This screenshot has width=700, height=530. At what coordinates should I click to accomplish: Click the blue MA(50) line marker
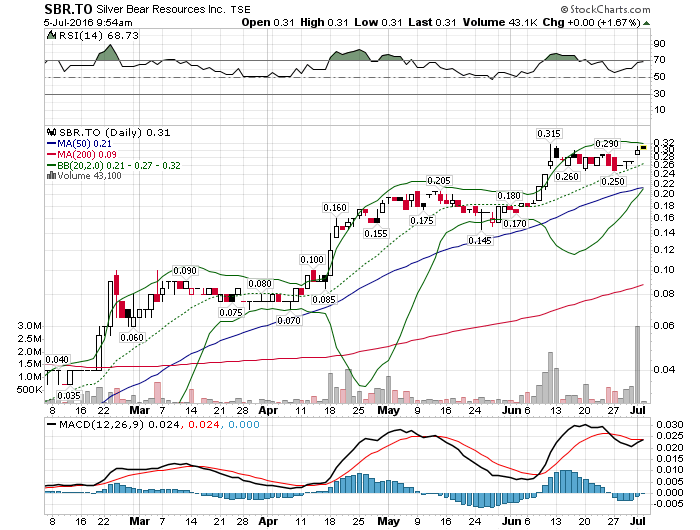(x=52, y=142)
